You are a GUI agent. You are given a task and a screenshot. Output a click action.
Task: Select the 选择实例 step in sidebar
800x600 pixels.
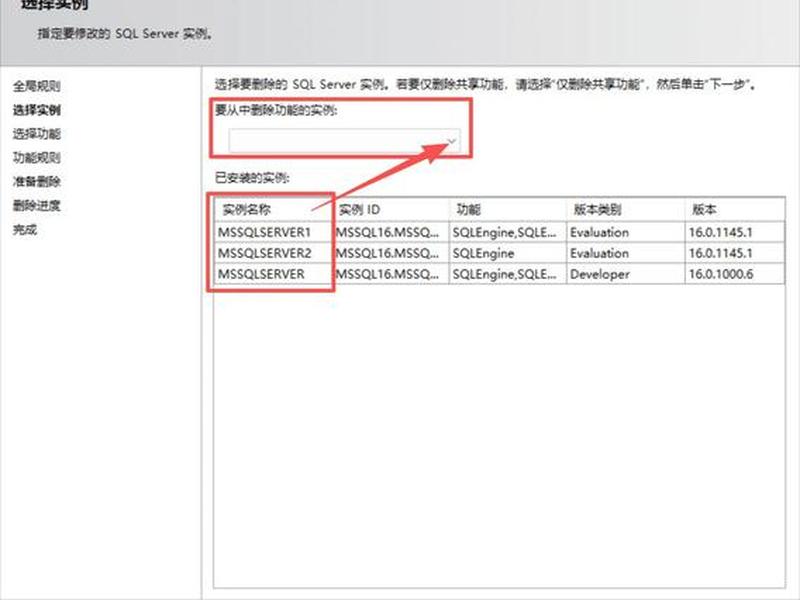click(x=37, y=110)
